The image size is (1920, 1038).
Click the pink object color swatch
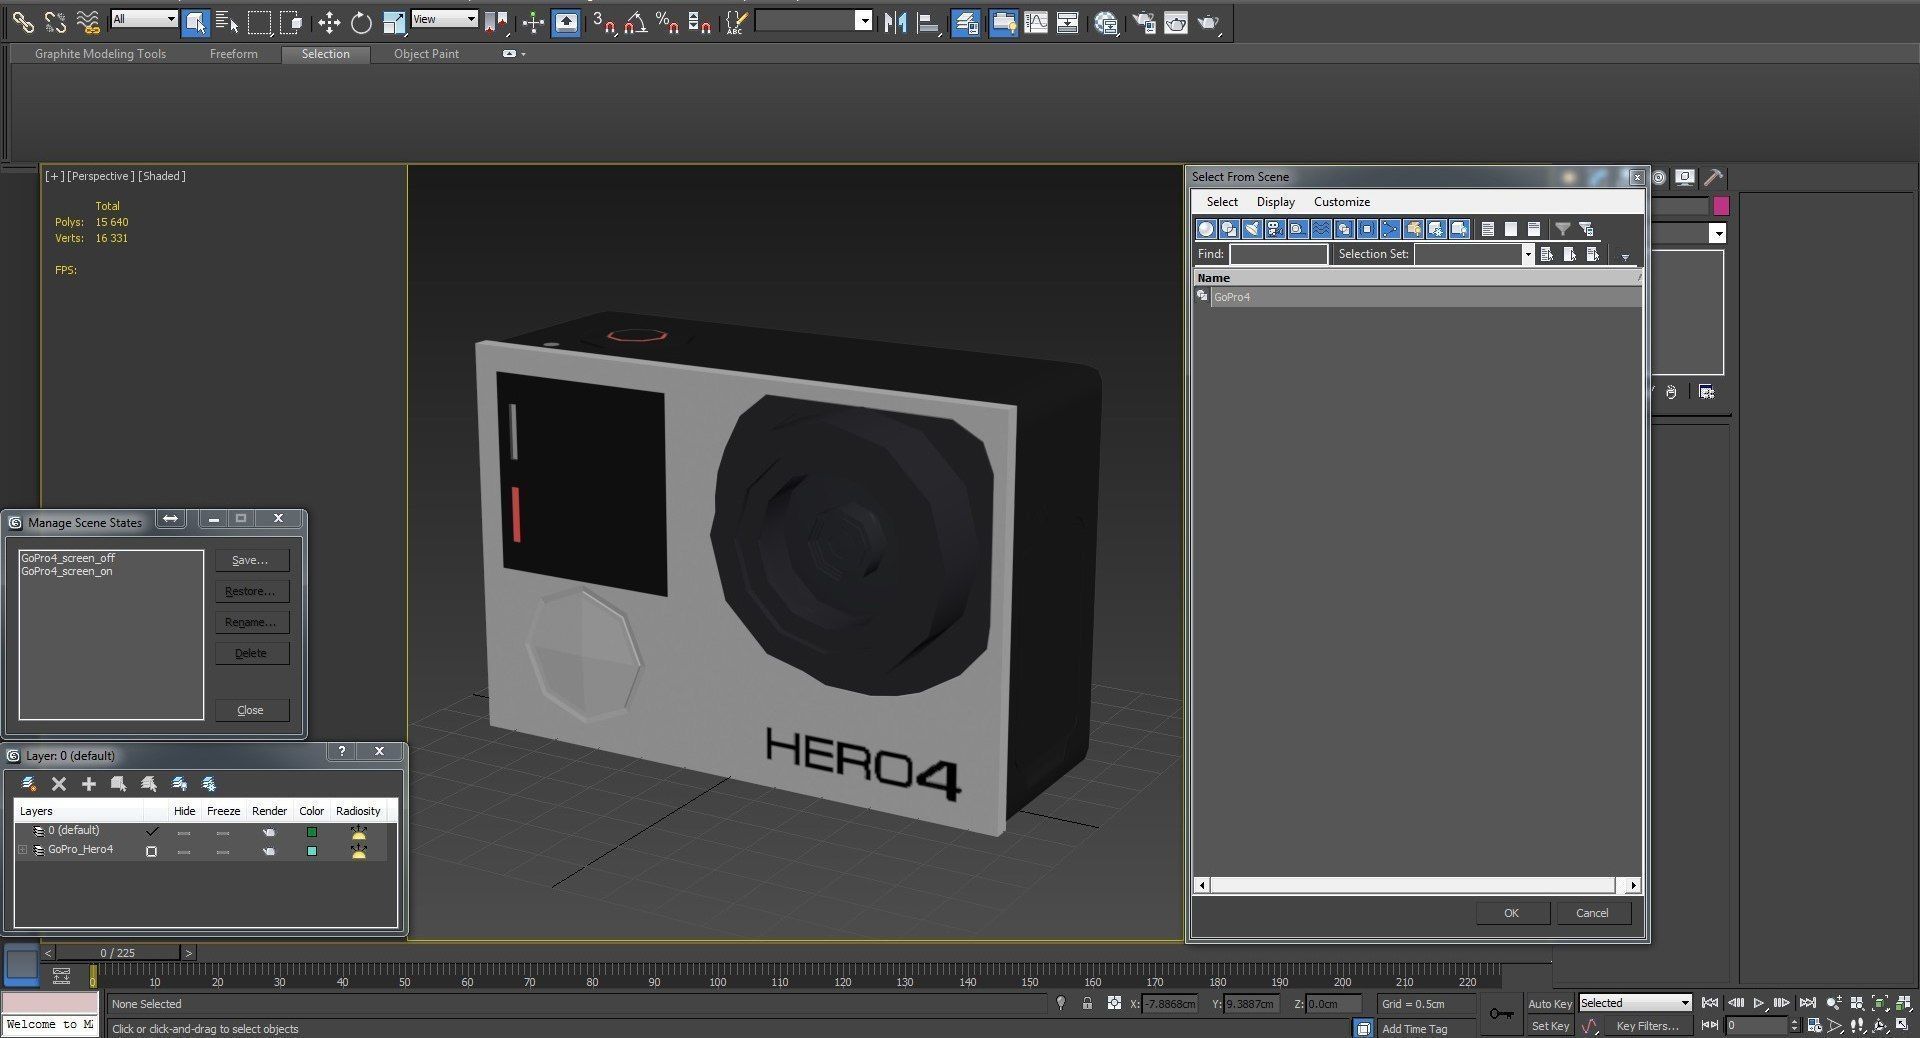[x=1721, y=206]
